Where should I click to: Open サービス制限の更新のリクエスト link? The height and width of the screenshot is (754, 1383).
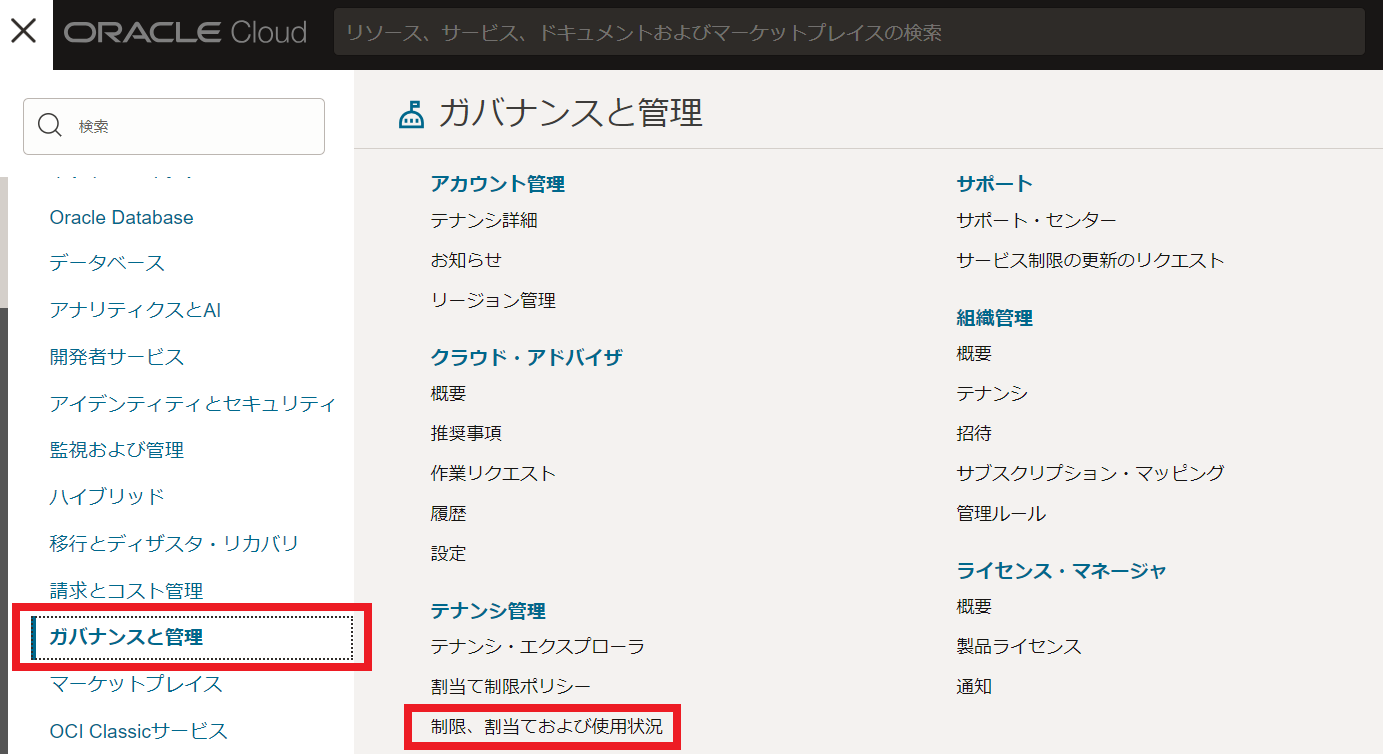click(x=1090, y=260)
